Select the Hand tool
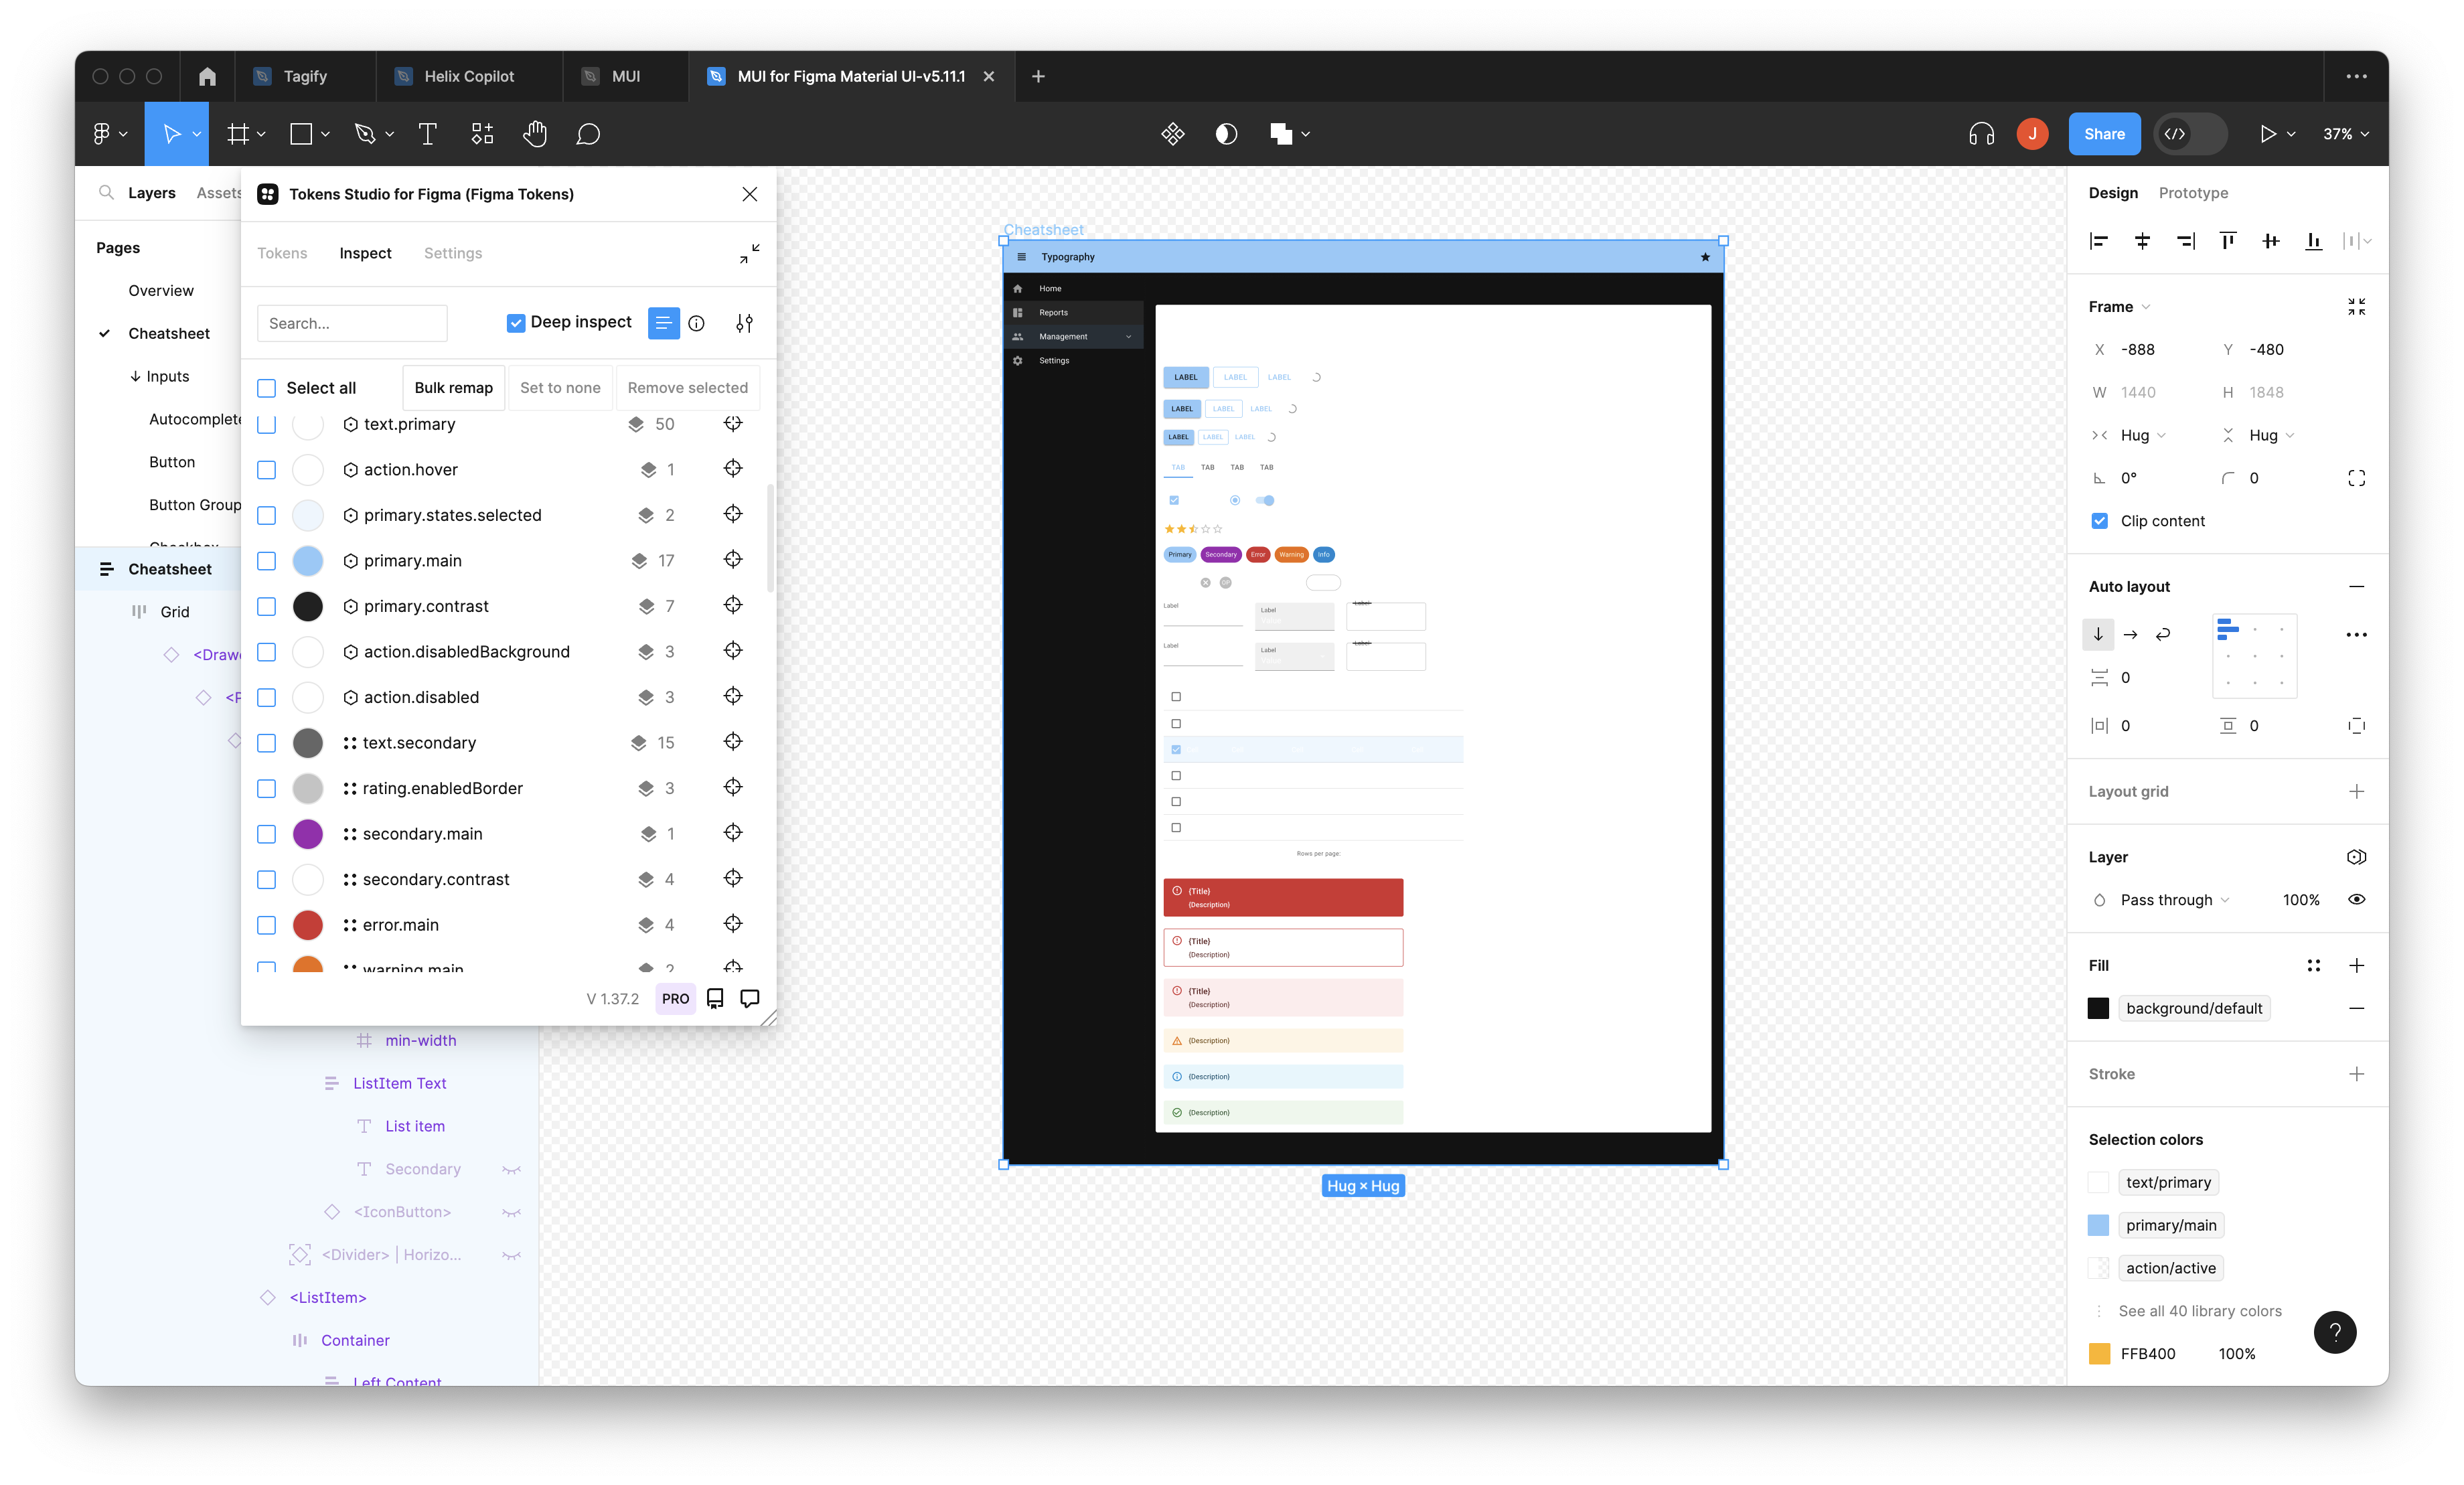 536,133
